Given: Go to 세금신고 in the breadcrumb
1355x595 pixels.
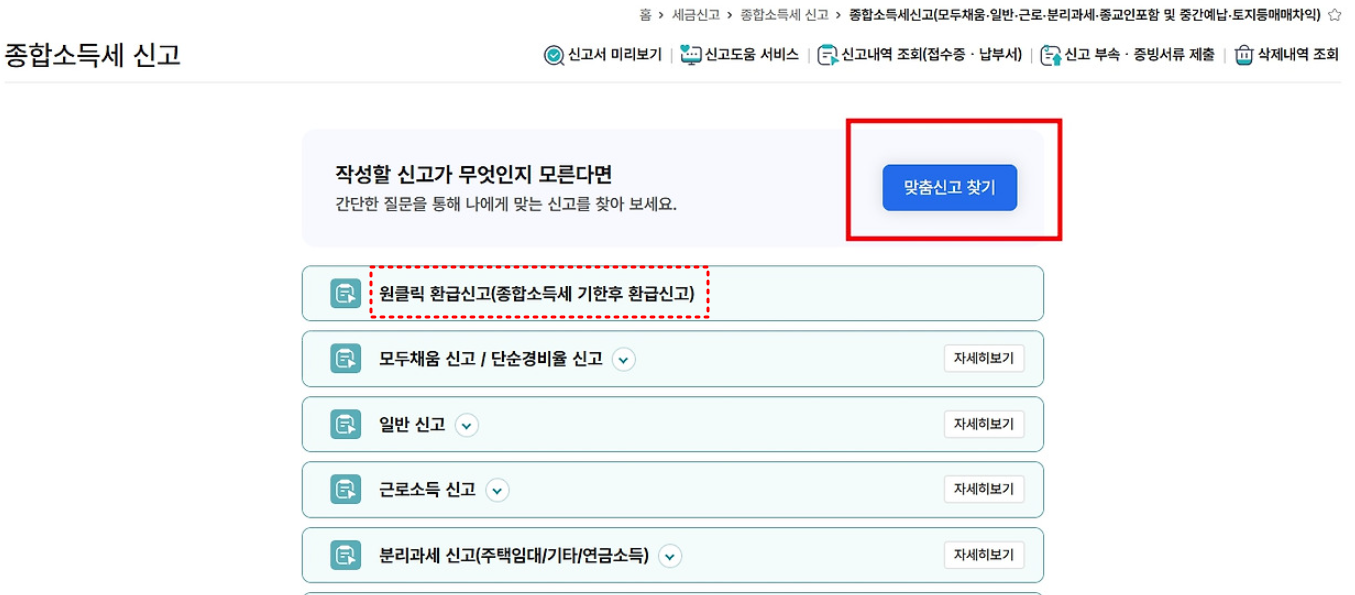Looking at the screenshot, I should [x=696, y=14].
